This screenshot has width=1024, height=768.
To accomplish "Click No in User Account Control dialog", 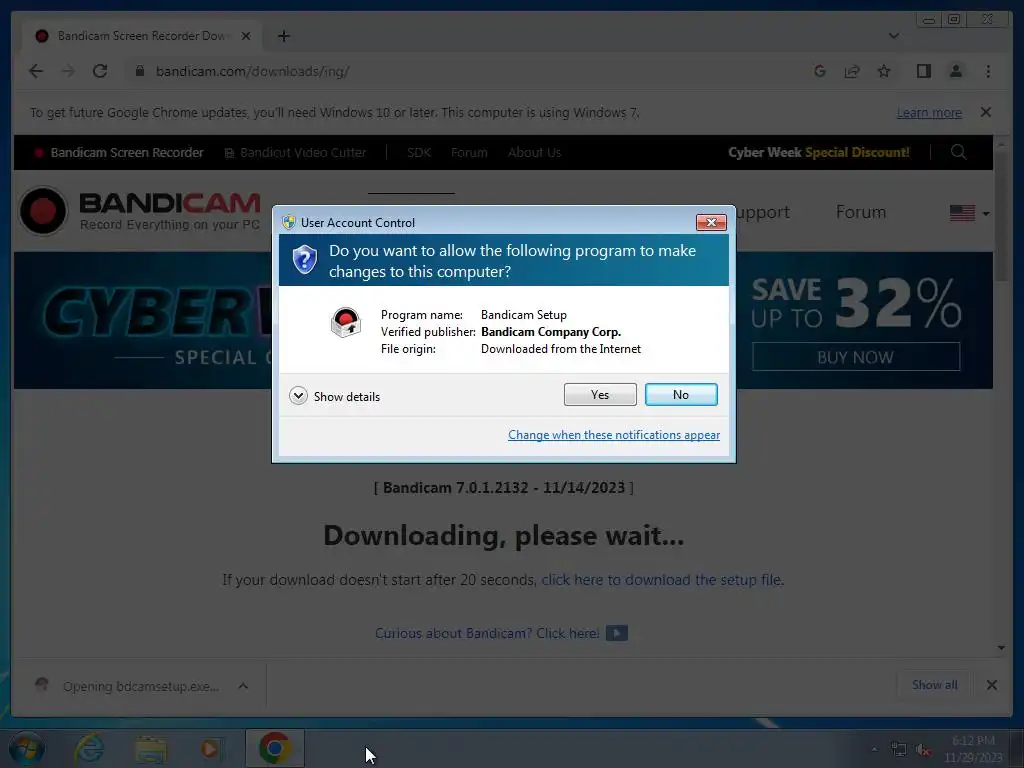I will point(680,394).
